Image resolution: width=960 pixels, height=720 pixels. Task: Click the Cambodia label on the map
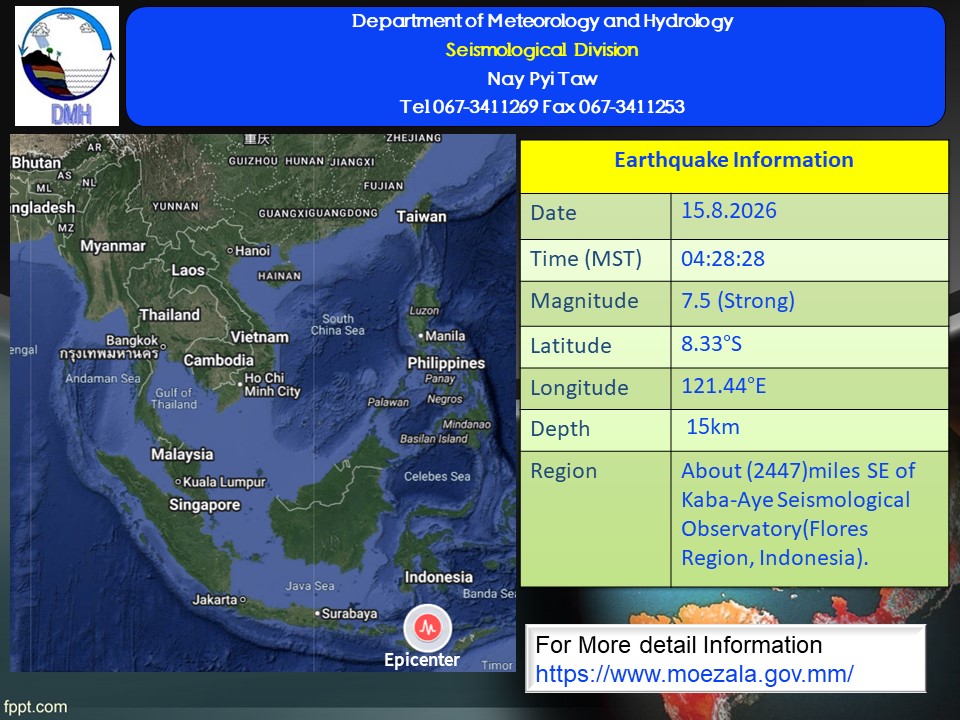219,361
